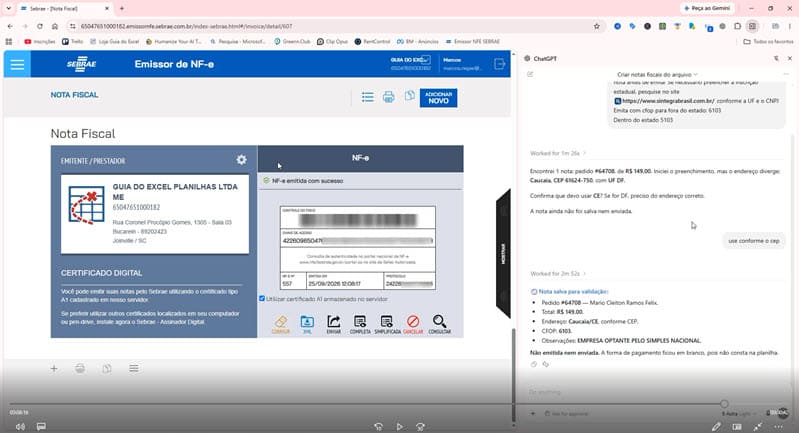
Task: Expand the Worked for 2m 52s details
Action: click(x=558, y=274)
